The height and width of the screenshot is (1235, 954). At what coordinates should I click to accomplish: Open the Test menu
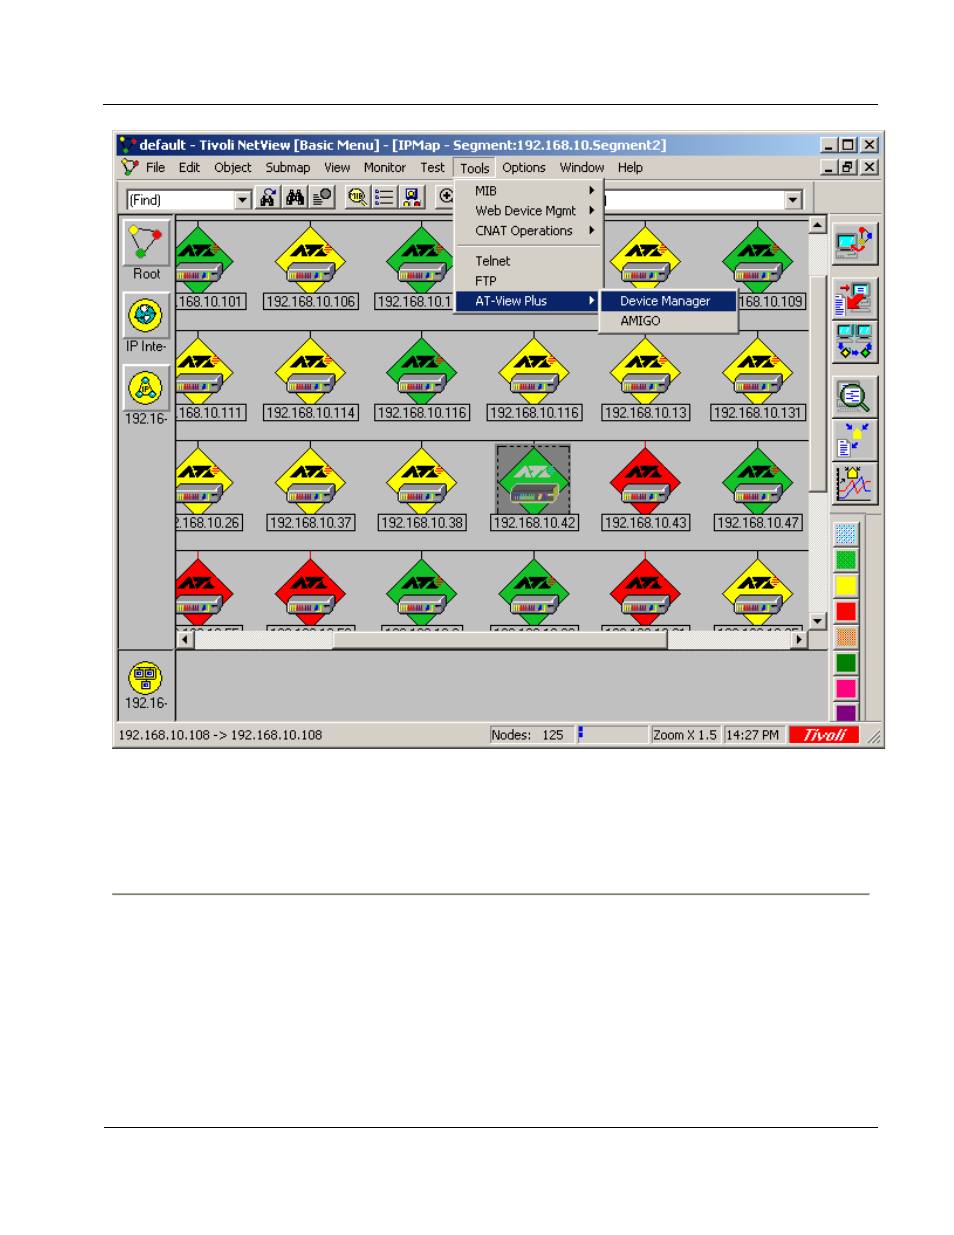(432, 168)
